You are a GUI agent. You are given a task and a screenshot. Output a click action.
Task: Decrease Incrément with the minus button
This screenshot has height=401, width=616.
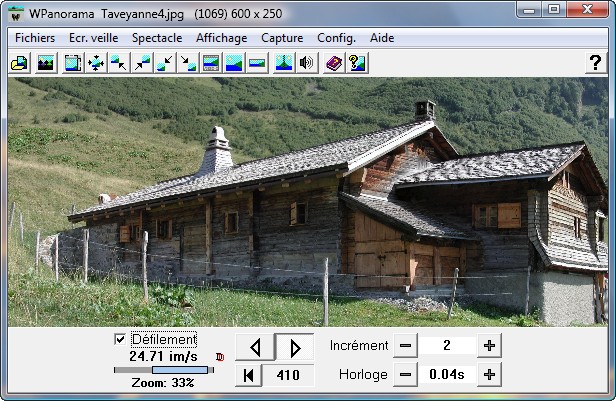pyautogui.click(x=405, y=346)
